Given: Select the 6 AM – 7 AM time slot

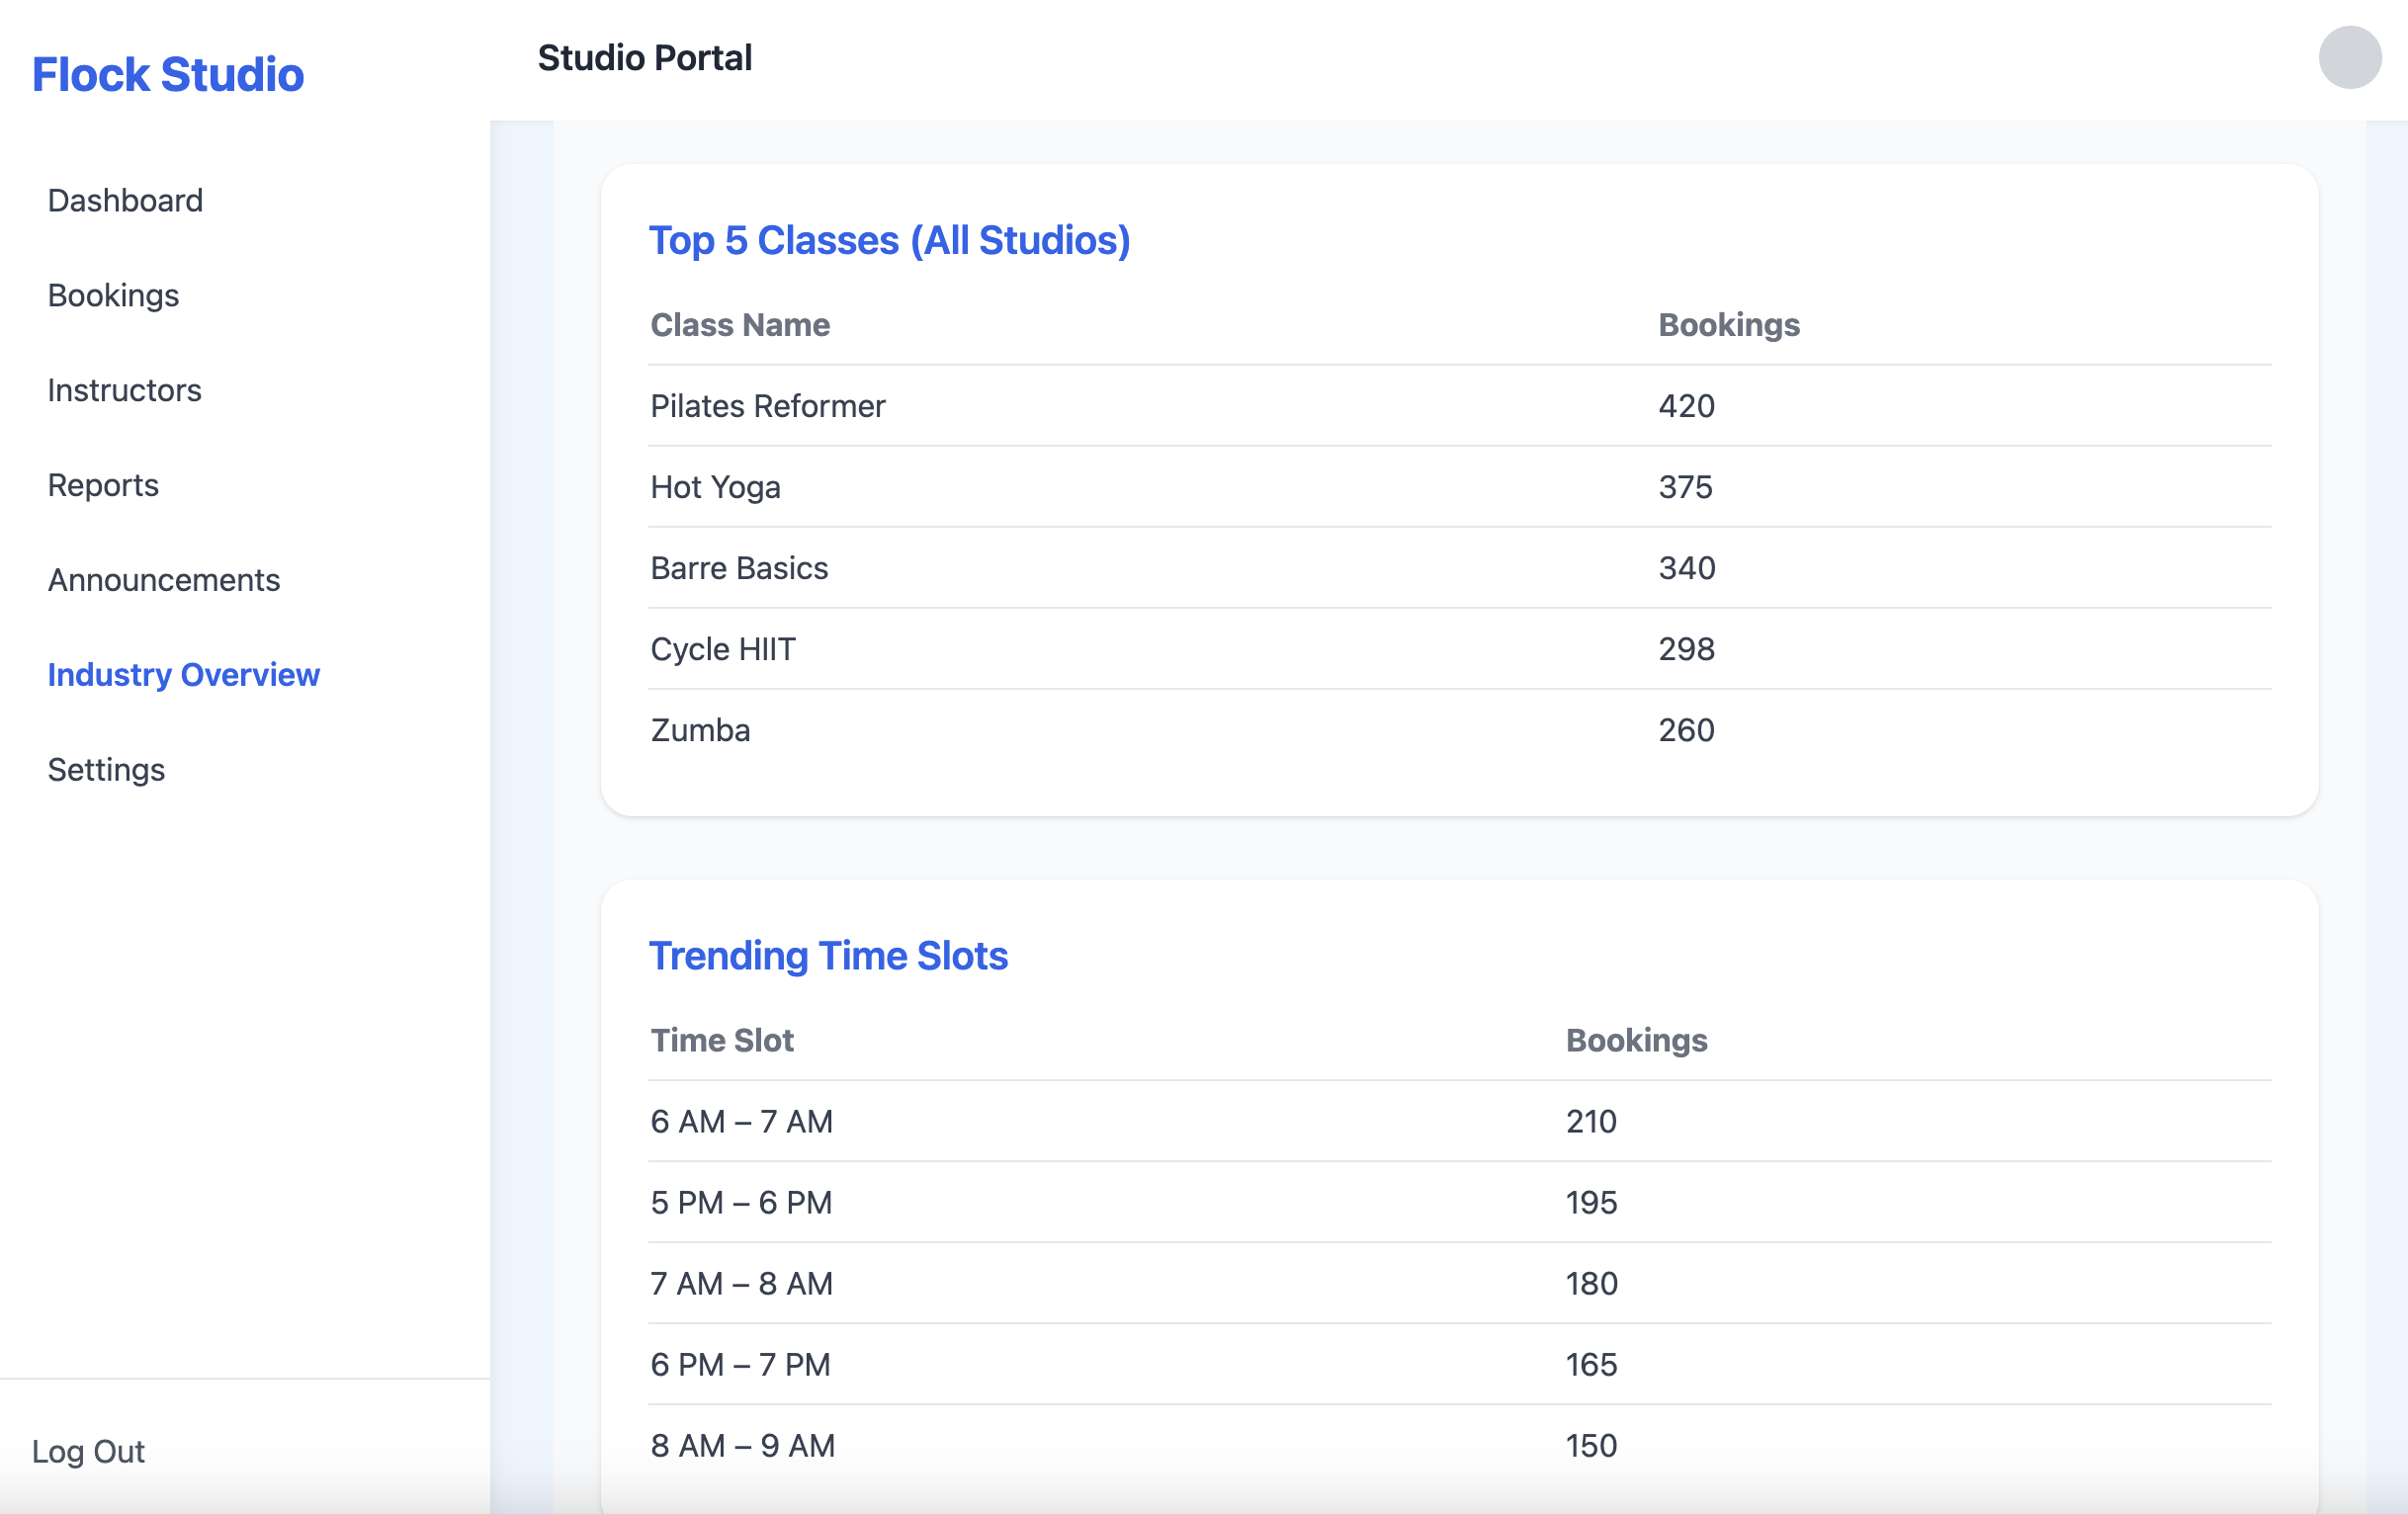Looking at the screenshot, I should [741, 1121].
